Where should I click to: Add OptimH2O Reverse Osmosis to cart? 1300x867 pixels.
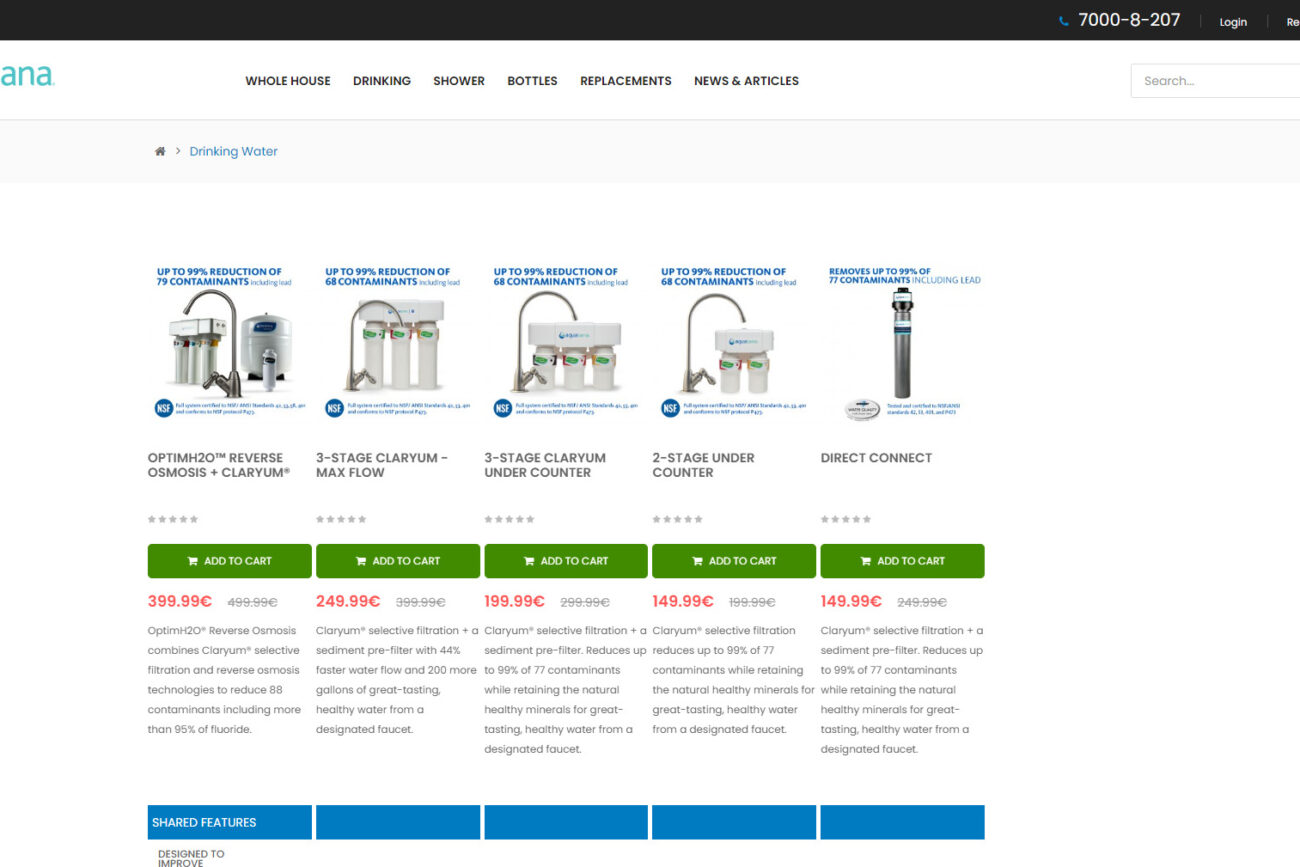point(230,561)
